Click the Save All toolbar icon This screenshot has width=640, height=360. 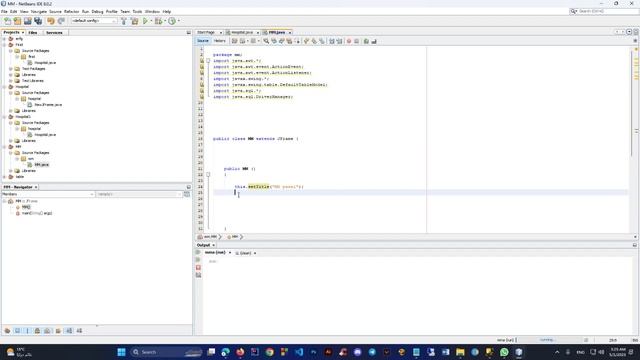(x=38, y=21)
